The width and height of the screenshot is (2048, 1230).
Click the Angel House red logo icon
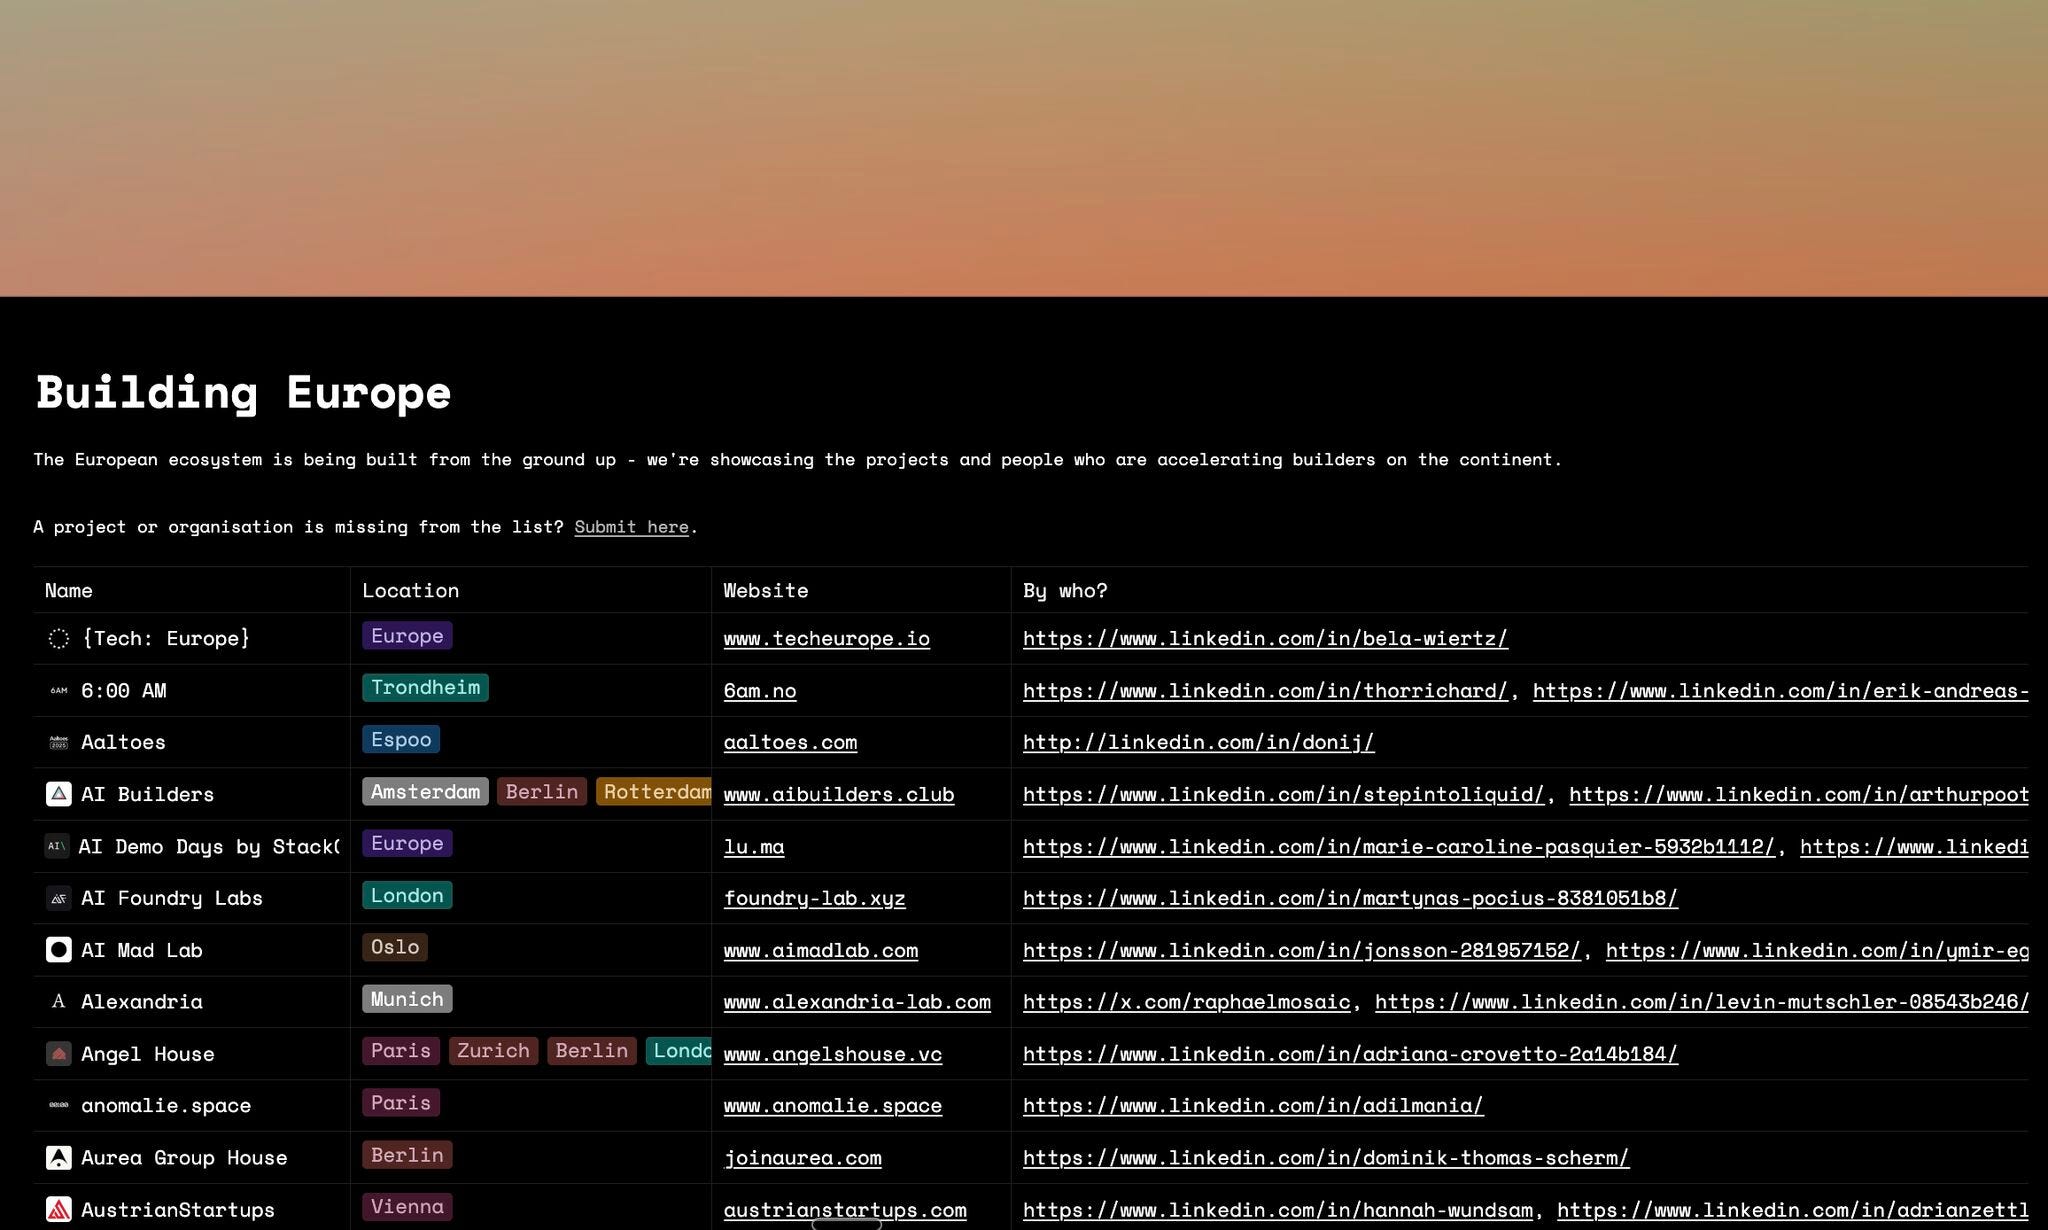[59, 1054]
